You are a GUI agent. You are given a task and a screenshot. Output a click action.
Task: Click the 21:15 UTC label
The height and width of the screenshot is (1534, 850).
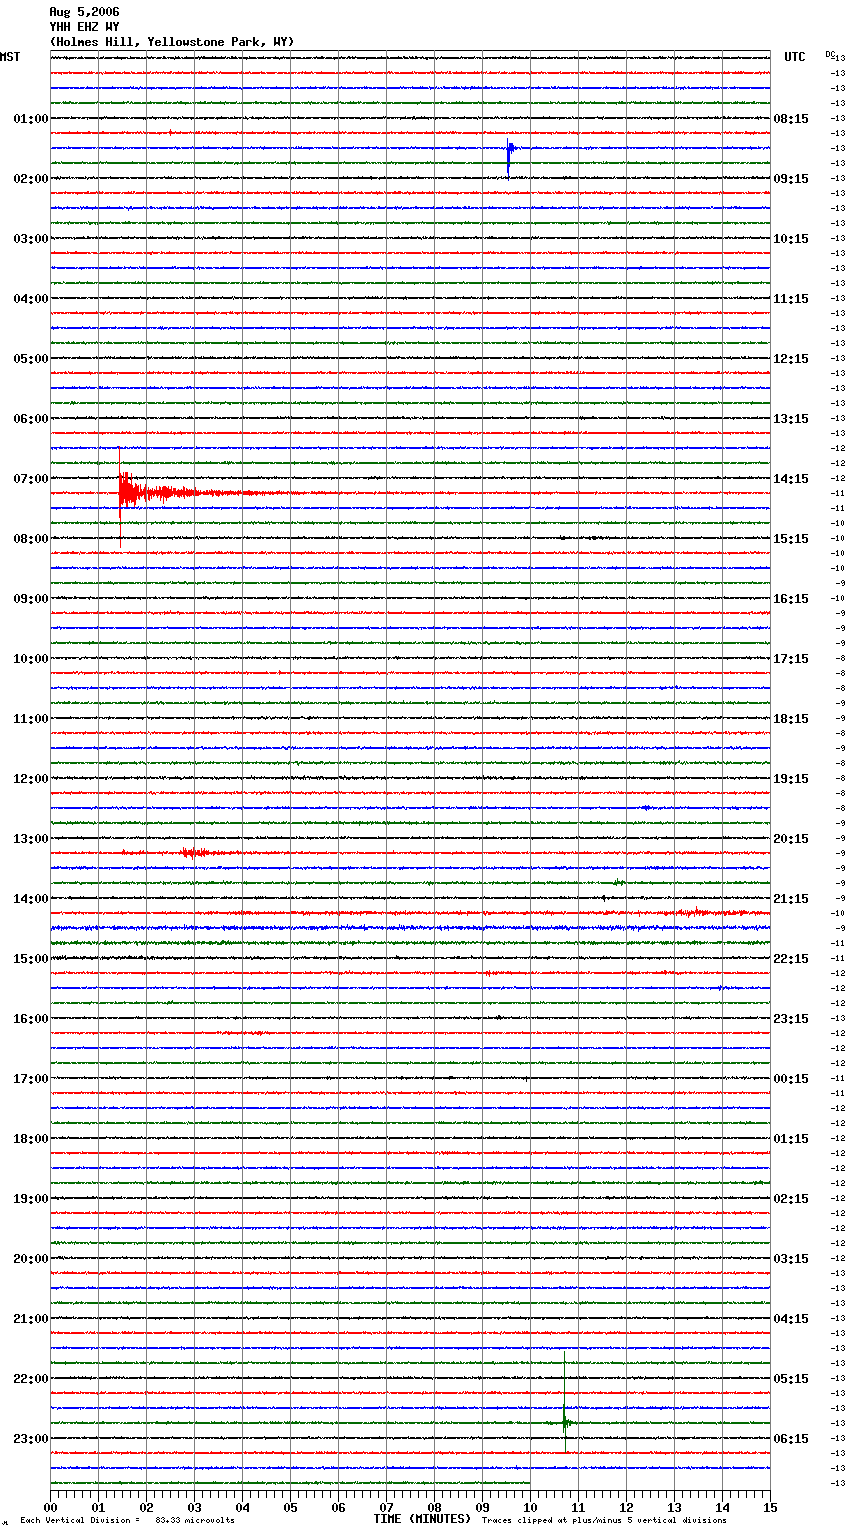[x=791, y=899]
